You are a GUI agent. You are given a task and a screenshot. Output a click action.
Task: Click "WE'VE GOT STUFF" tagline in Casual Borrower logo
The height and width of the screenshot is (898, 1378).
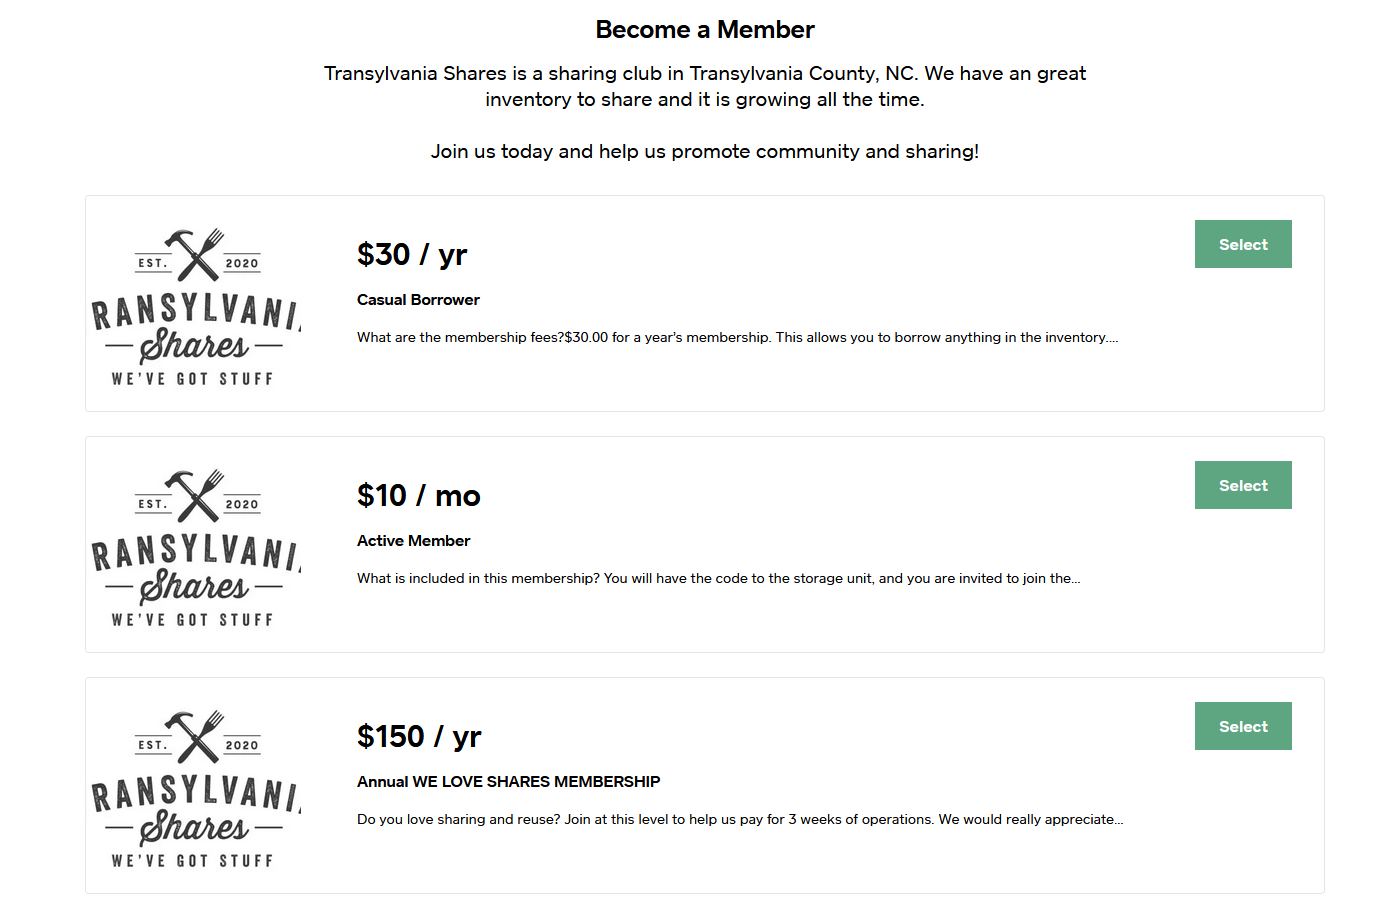192,379
